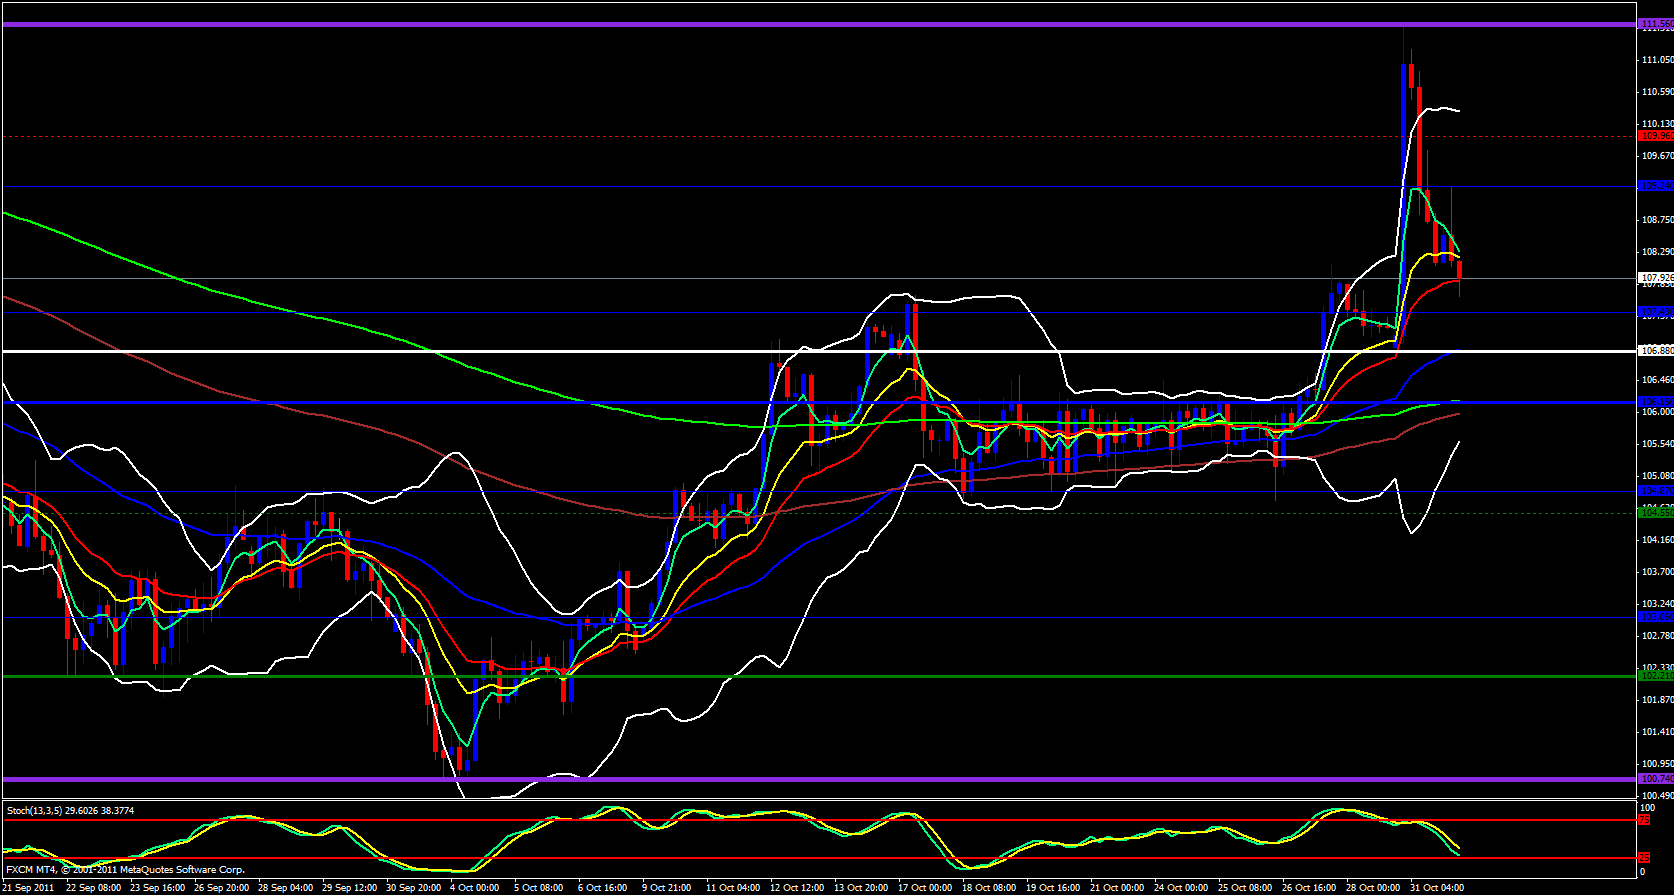Image resolution: width=1674 pixels, height=895 pixels.
Task: Click the FXCM MT4 MetaQuotes copyright text
Action: click(x=125, y=870)
